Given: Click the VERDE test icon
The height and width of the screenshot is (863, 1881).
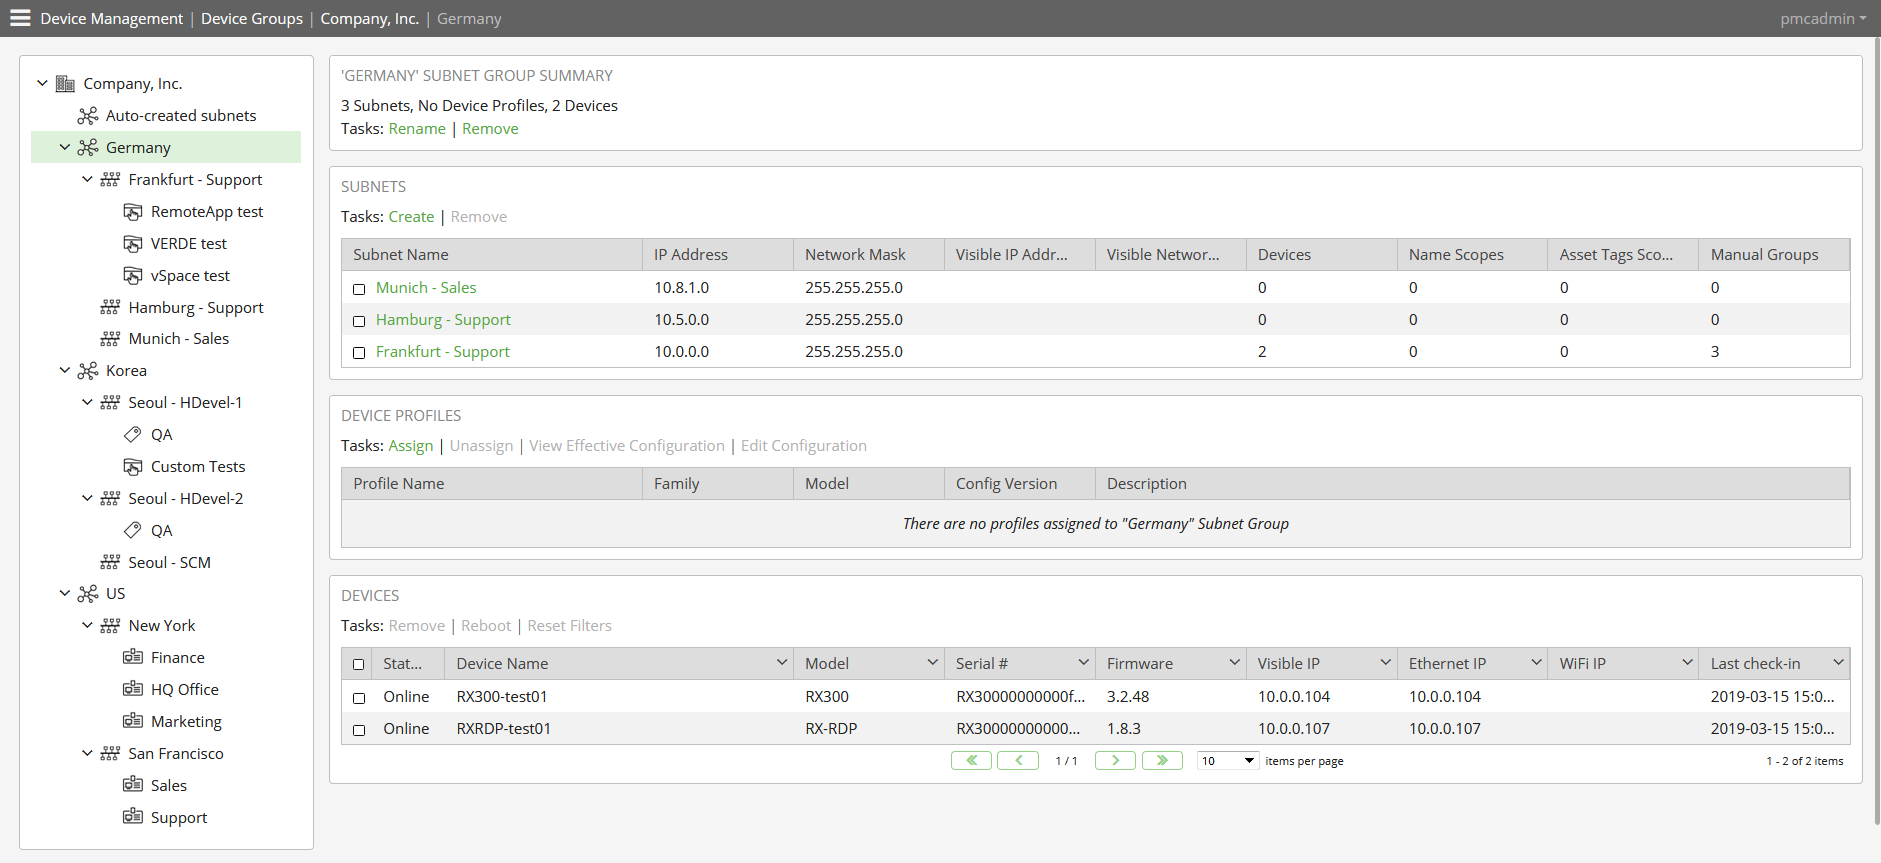Looking at the screenshot, I should coord(133,244).
